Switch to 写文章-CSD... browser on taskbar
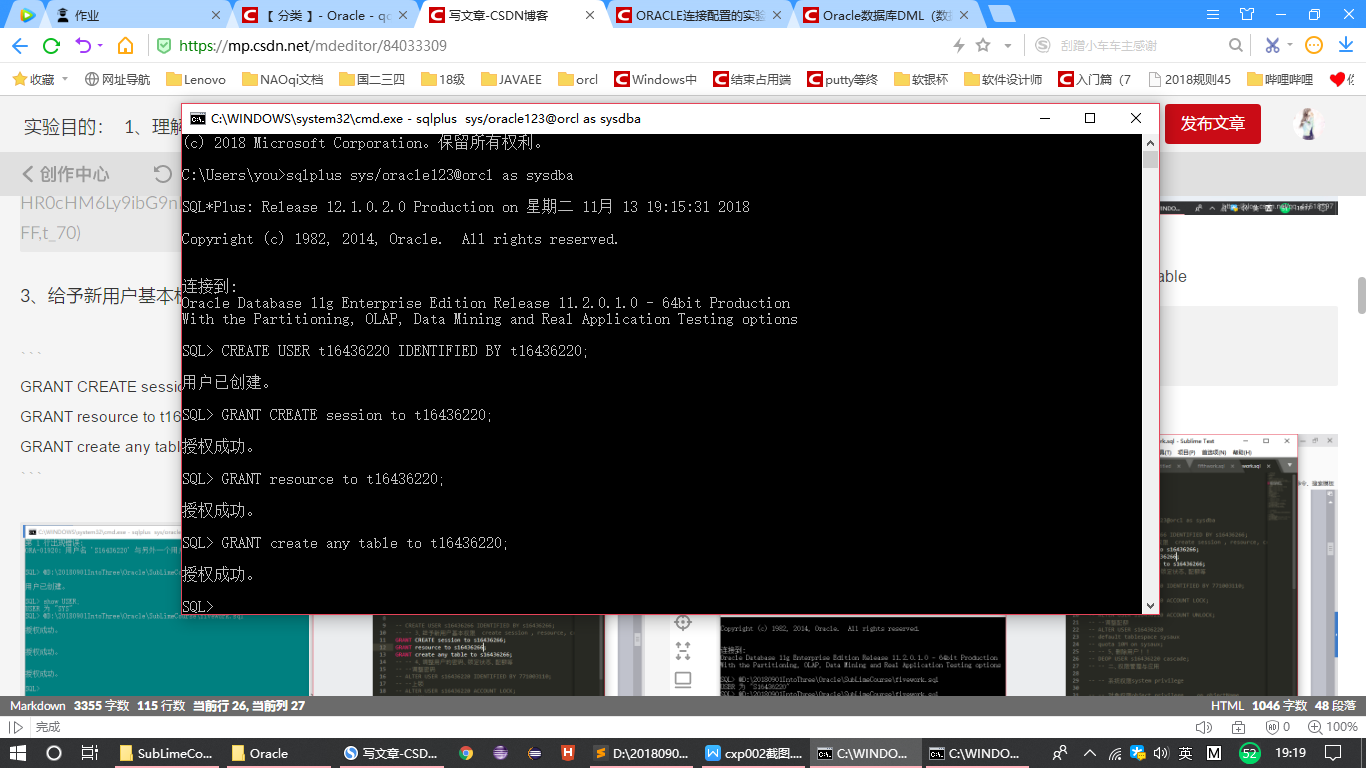1366x768 pixels. click(x=390, y=753)
